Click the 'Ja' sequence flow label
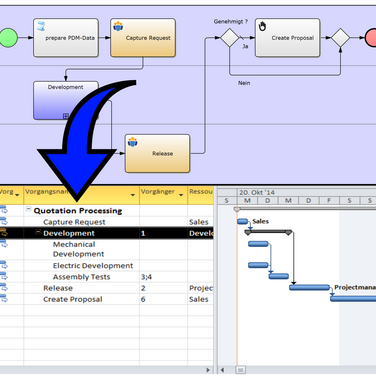The image size is (376, 376). tap(245, 46)
